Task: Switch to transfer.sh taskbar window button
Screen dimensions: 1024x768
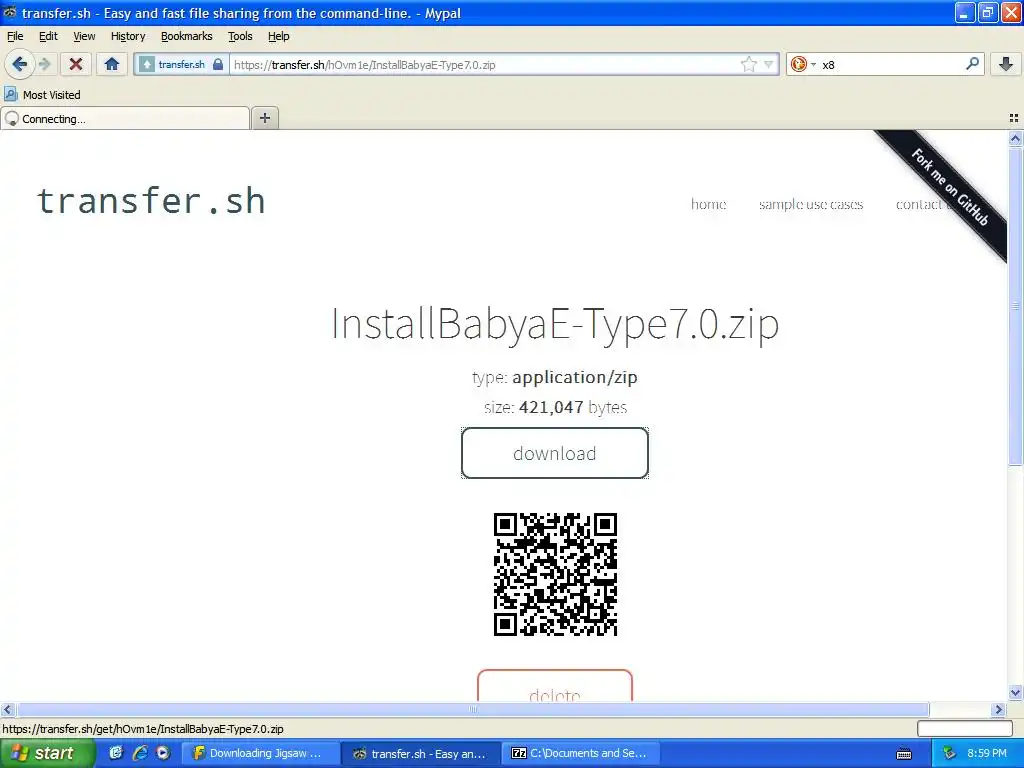Action: pyautogui.click(x=421, y=754)
